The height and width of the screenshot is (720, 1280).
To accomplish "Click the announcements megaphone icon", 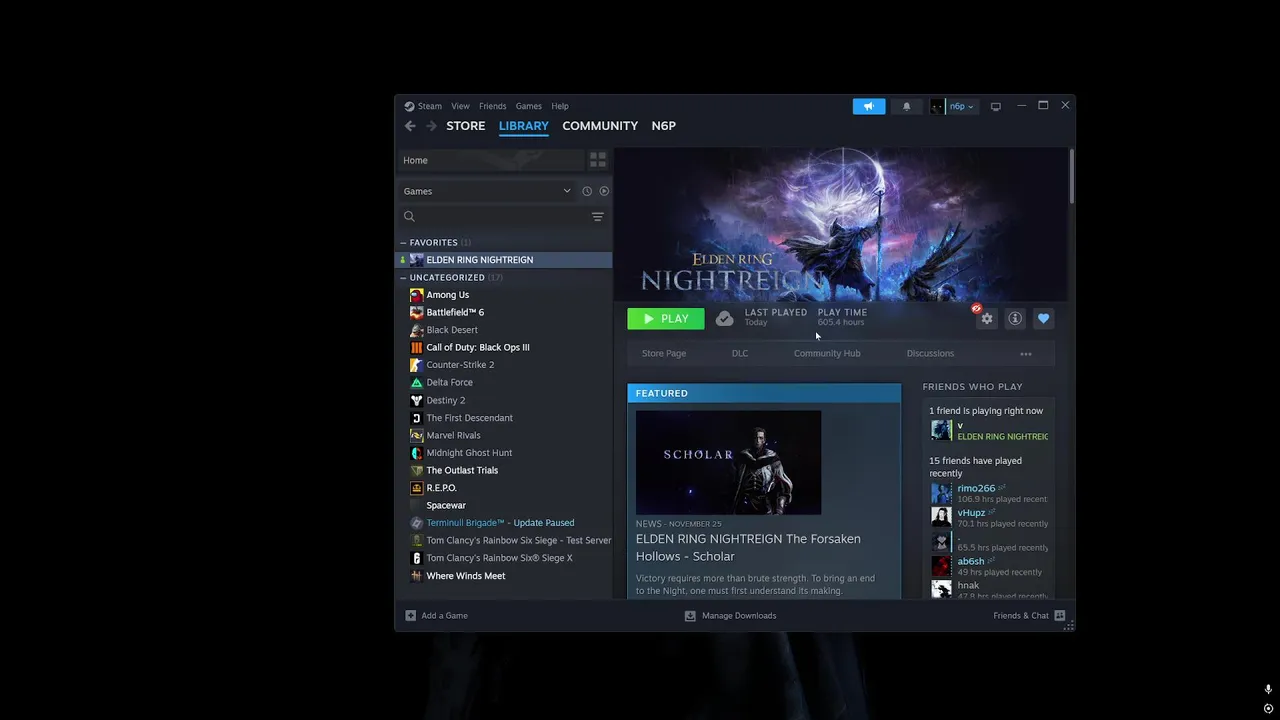I will [x=869, y=106].
